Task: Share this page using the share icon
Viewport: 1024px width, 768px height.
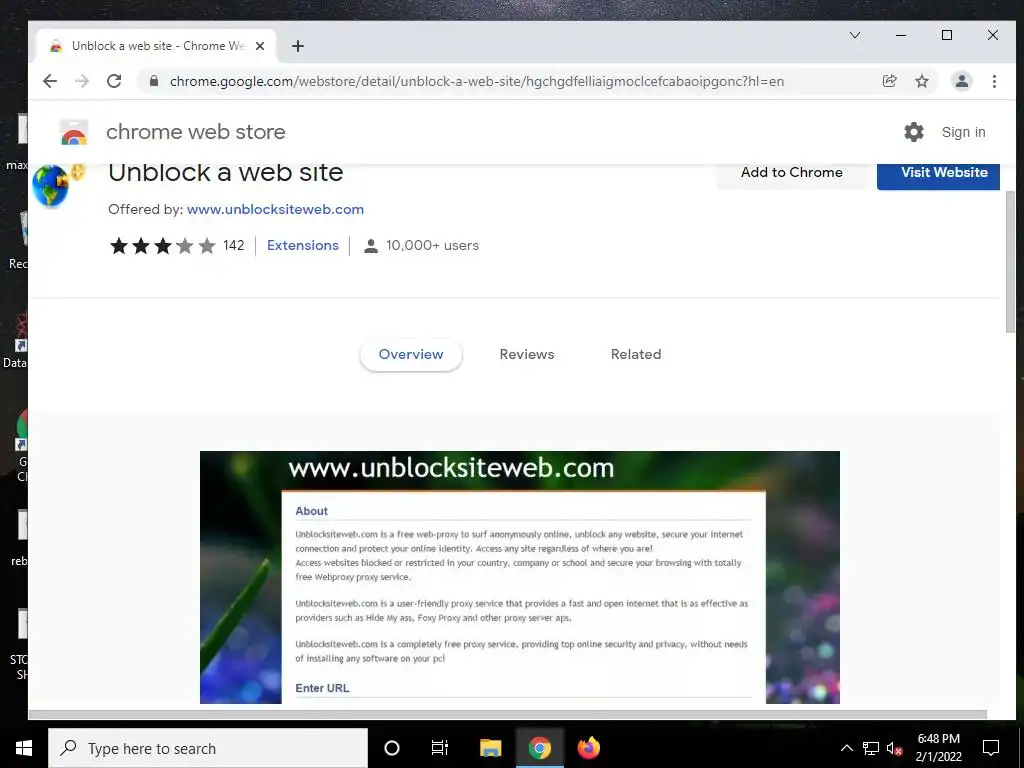Action: [x=889, y=81]
